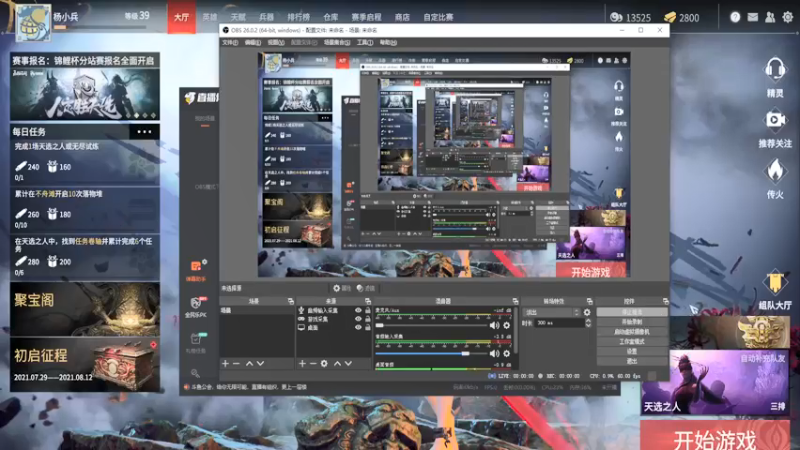This screenshot has width=800, height=450.
Task: Click large 开始游戏 button in game
Action: point(715,436)
